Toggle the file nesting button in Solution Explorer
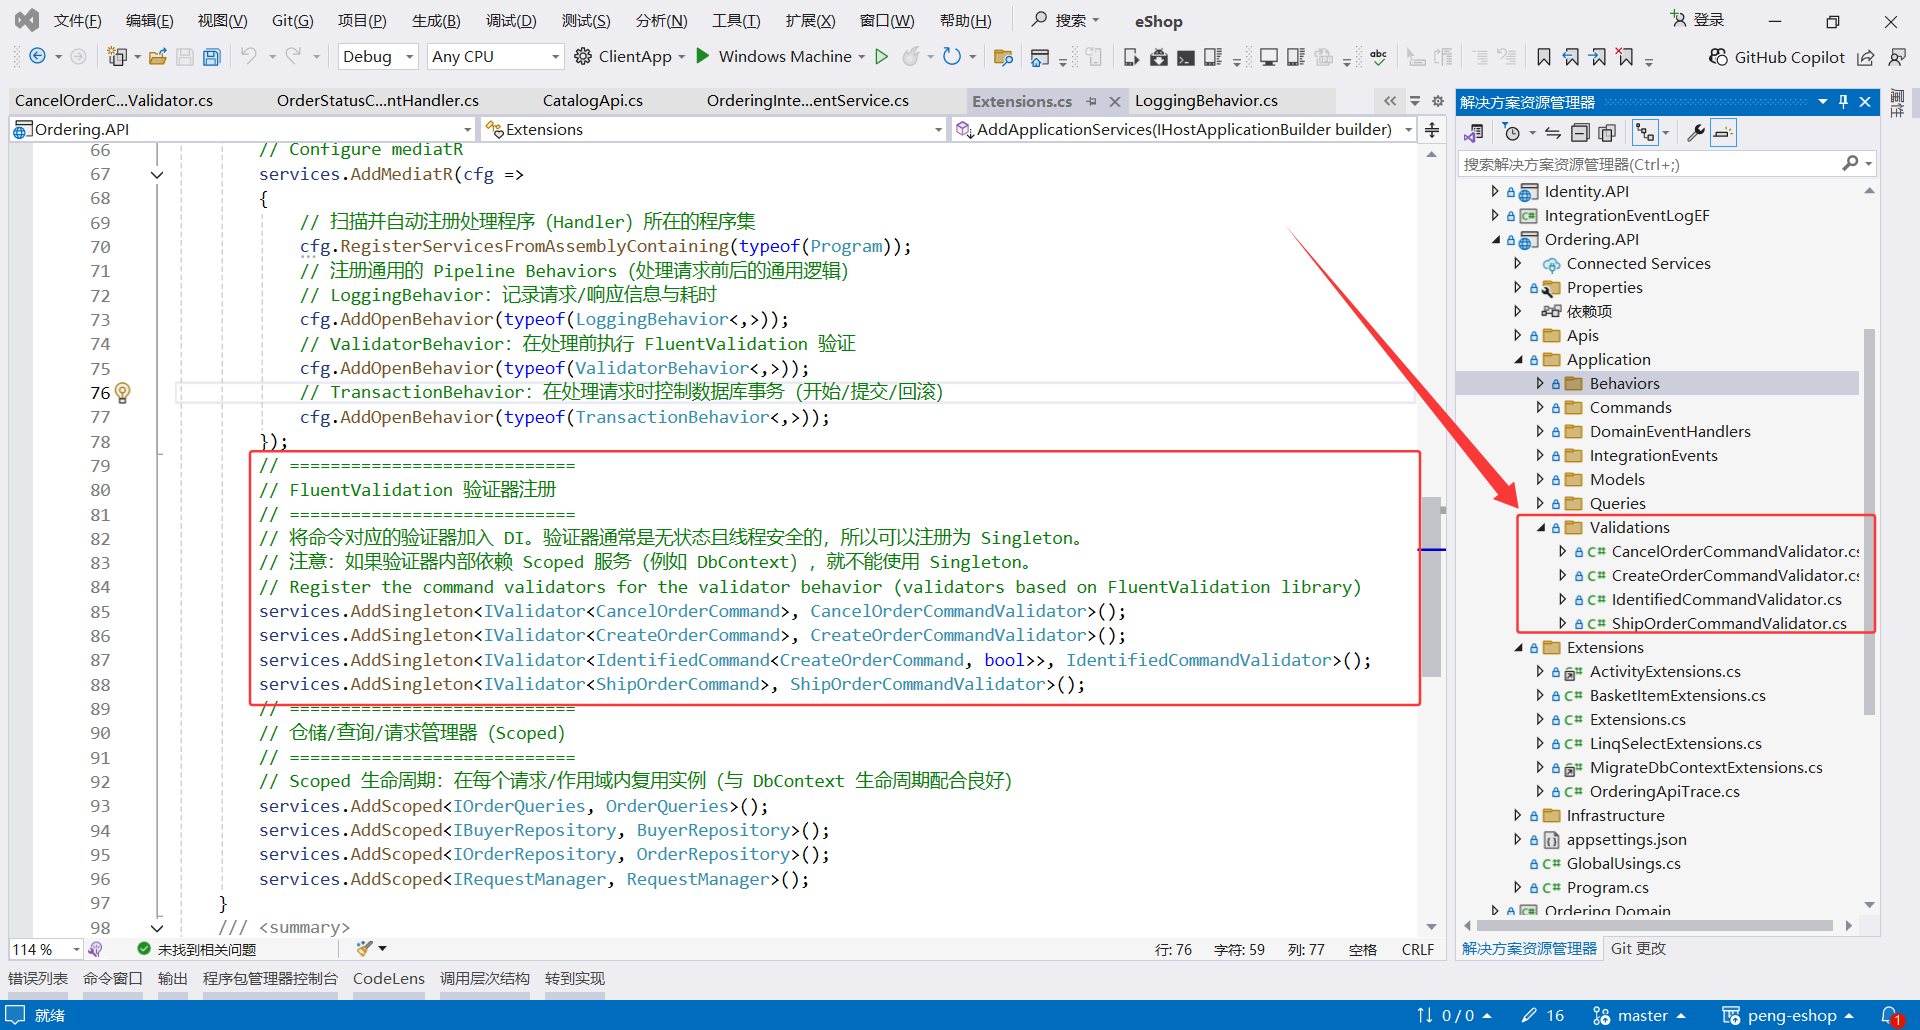Image resolution: width=1920 pixels, height=1030 pixels. 1645,133
